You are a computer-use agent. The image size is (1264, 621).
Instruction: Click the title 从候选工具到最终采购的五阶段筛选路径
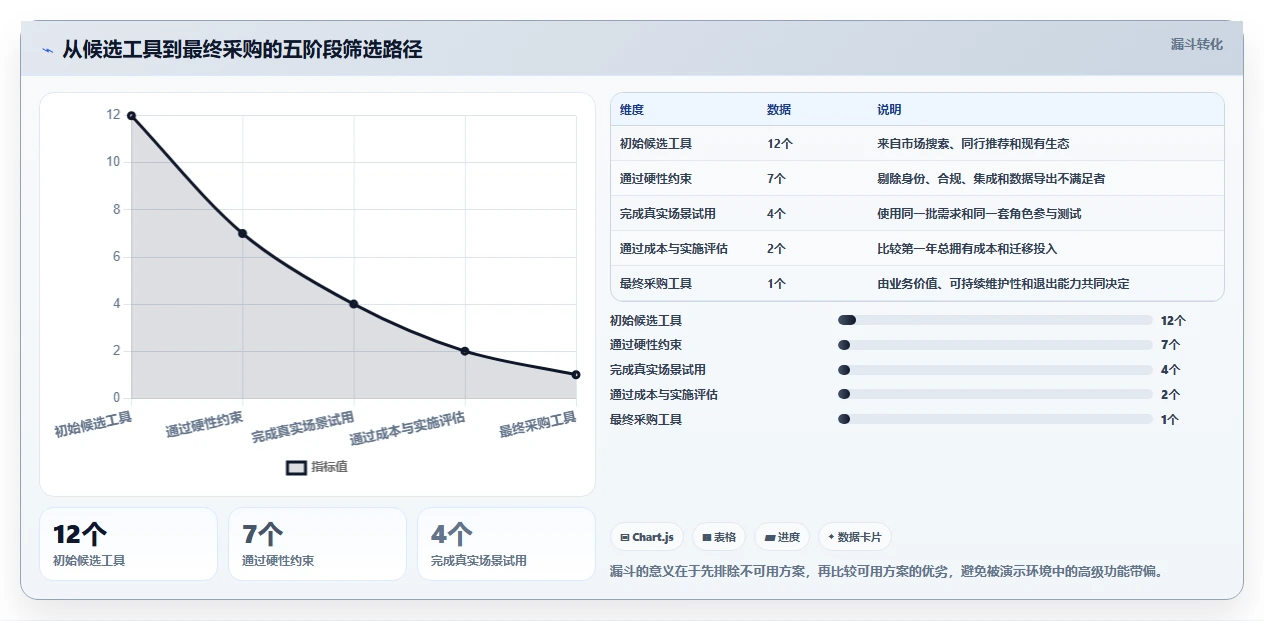242,50
